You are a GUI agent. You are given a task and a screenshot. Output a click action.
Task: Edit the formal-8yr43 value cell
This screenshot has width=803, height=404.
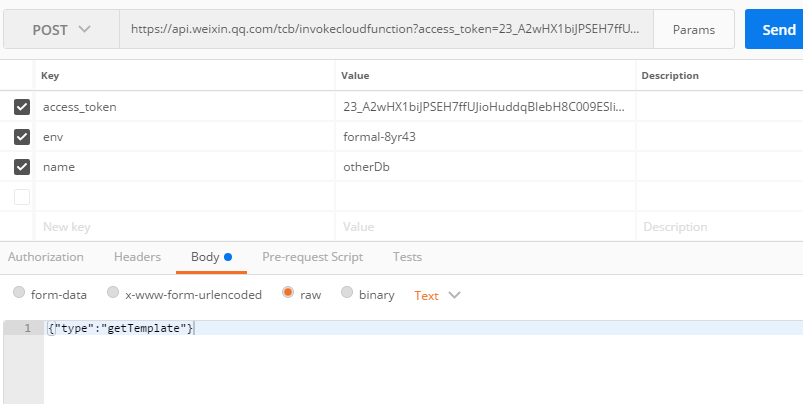[485, 136]
